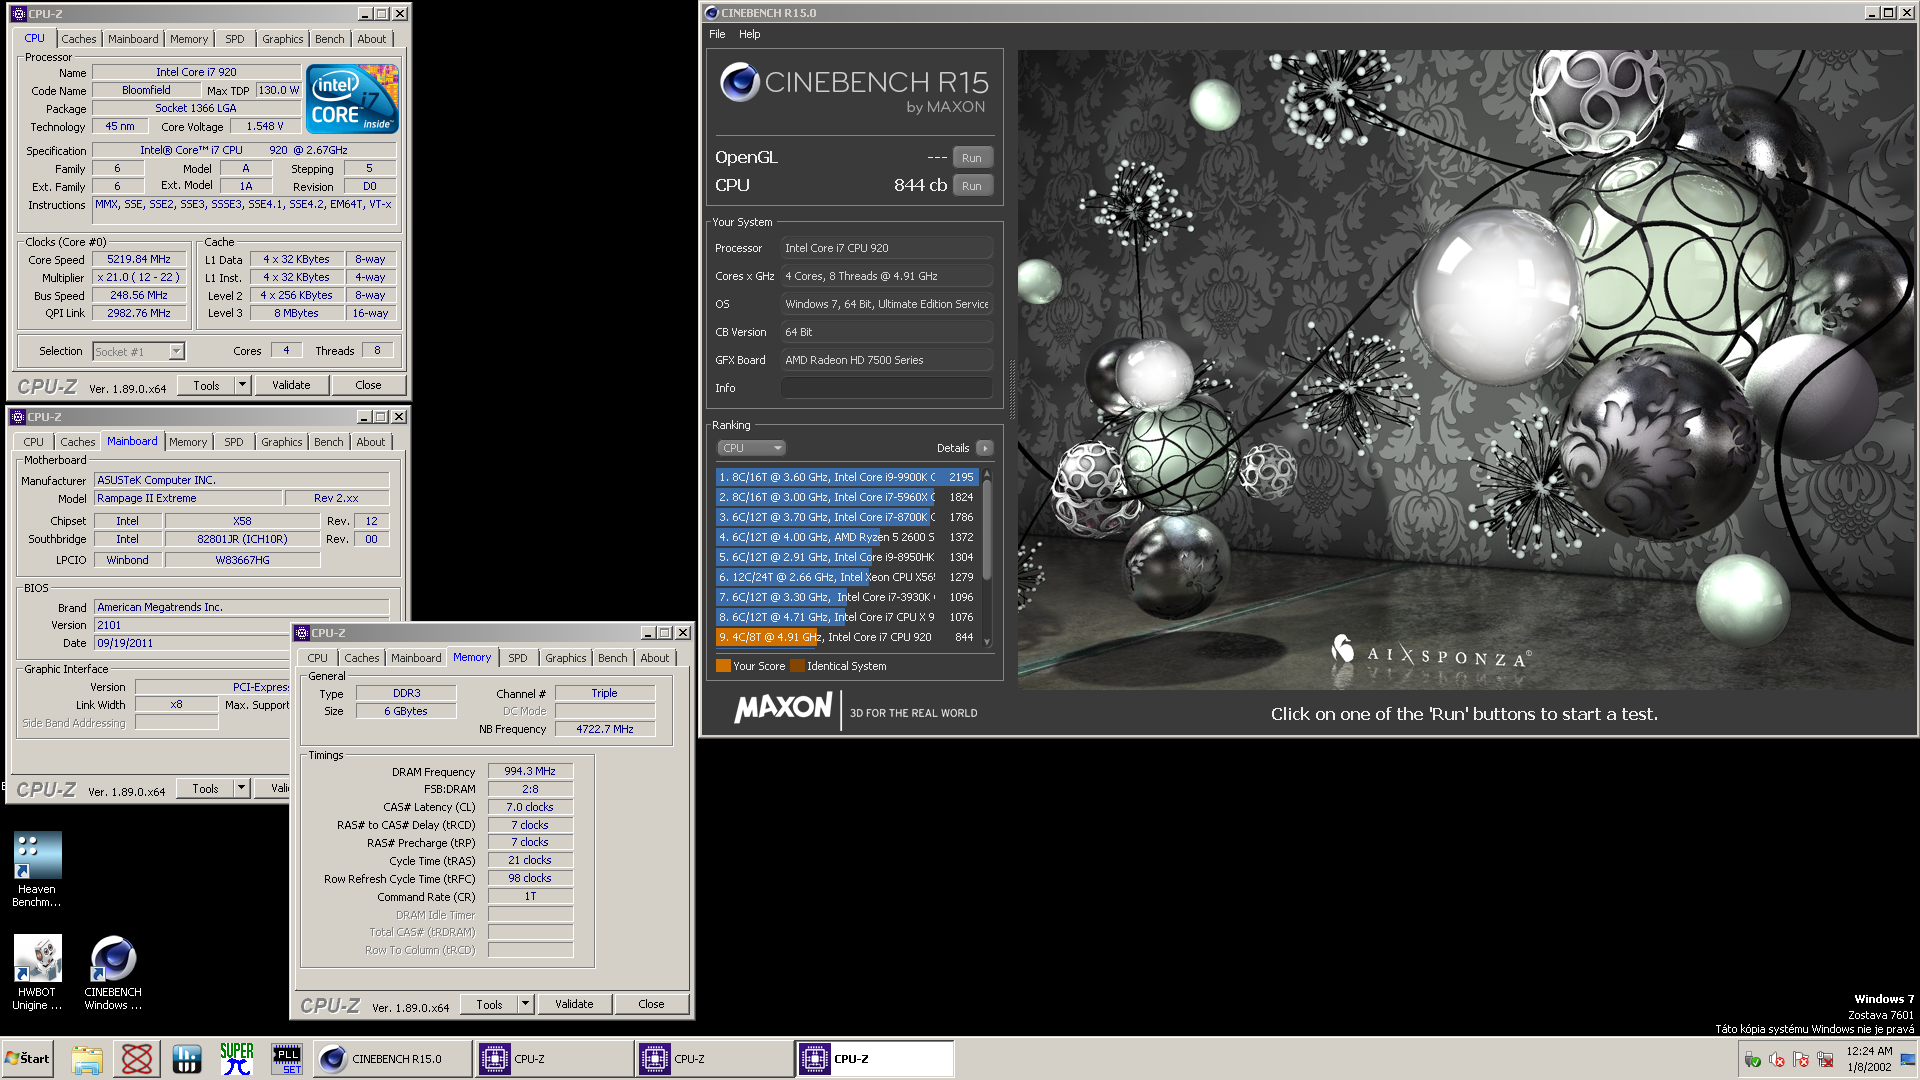Launch PLL SET utility from taskbar
1920x1080 pixels.
(287, 1059)
